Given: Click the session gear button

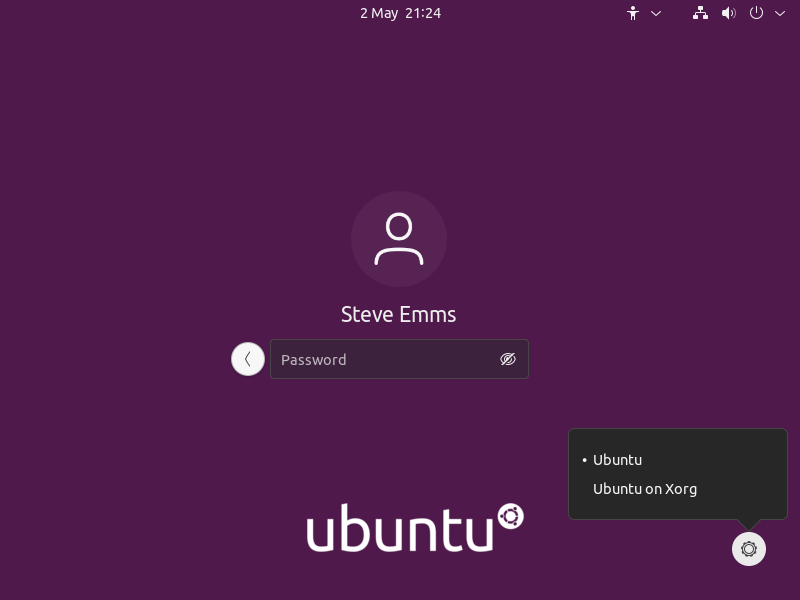Looking at the screenshot, I should [749, 549].
